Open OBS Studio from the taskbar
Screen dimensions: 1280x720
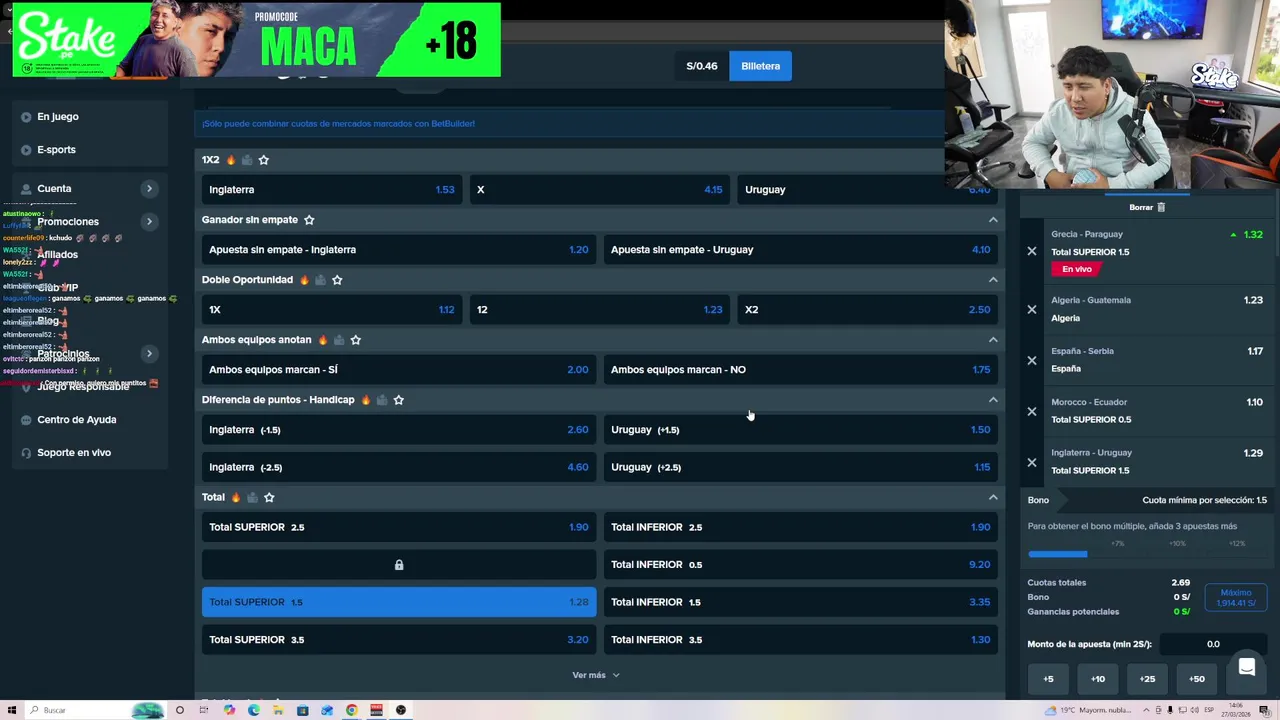[401, 710]
